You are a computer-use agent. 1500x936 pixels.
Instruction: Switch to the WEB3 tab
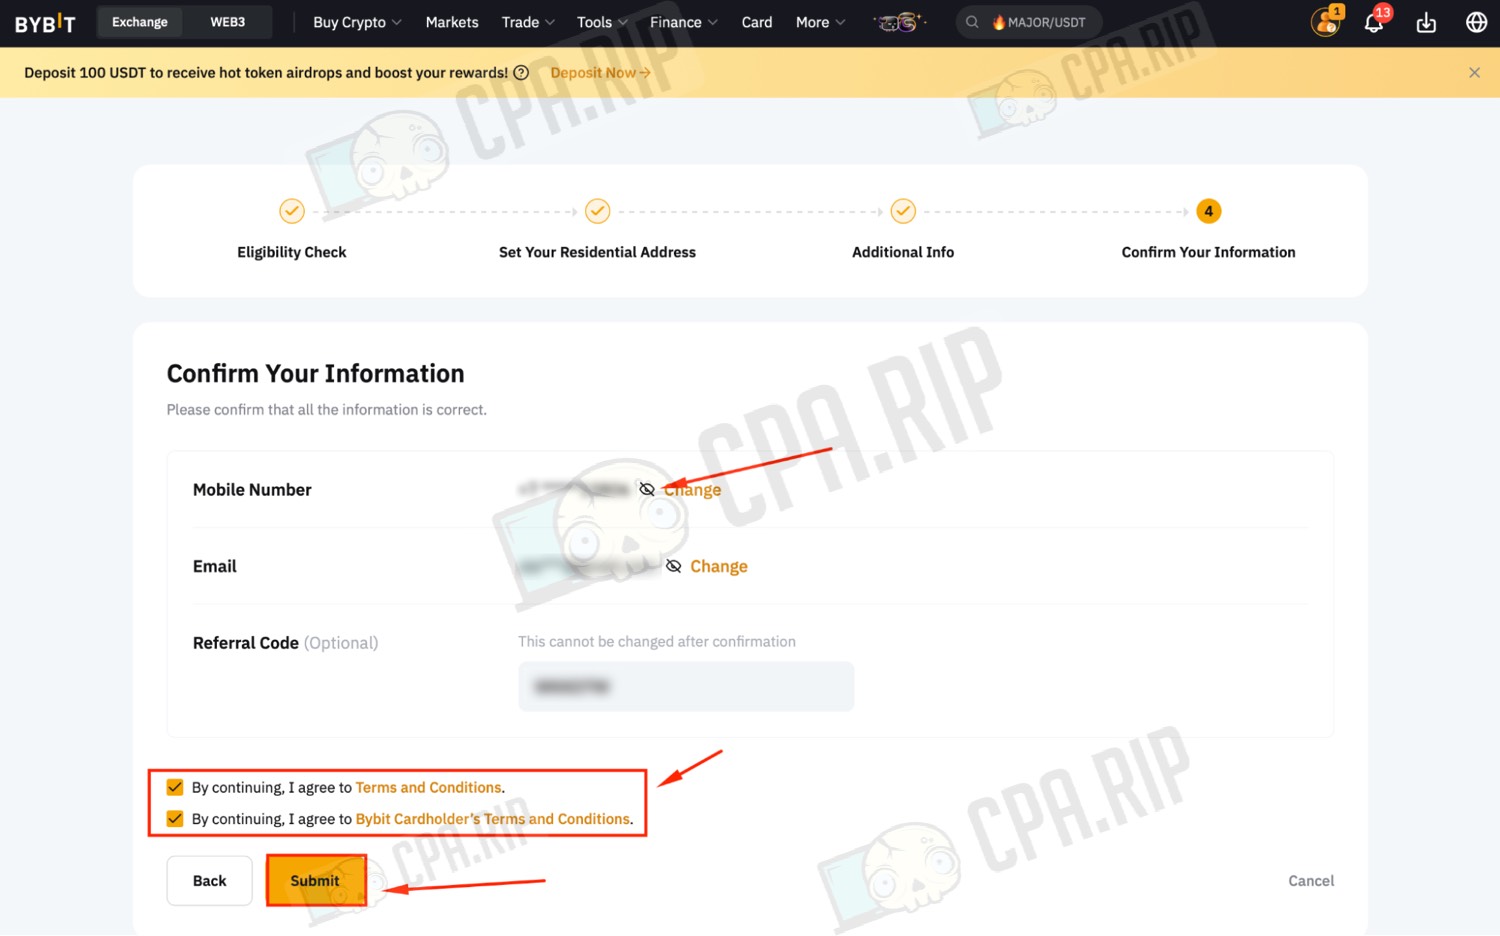228,22
